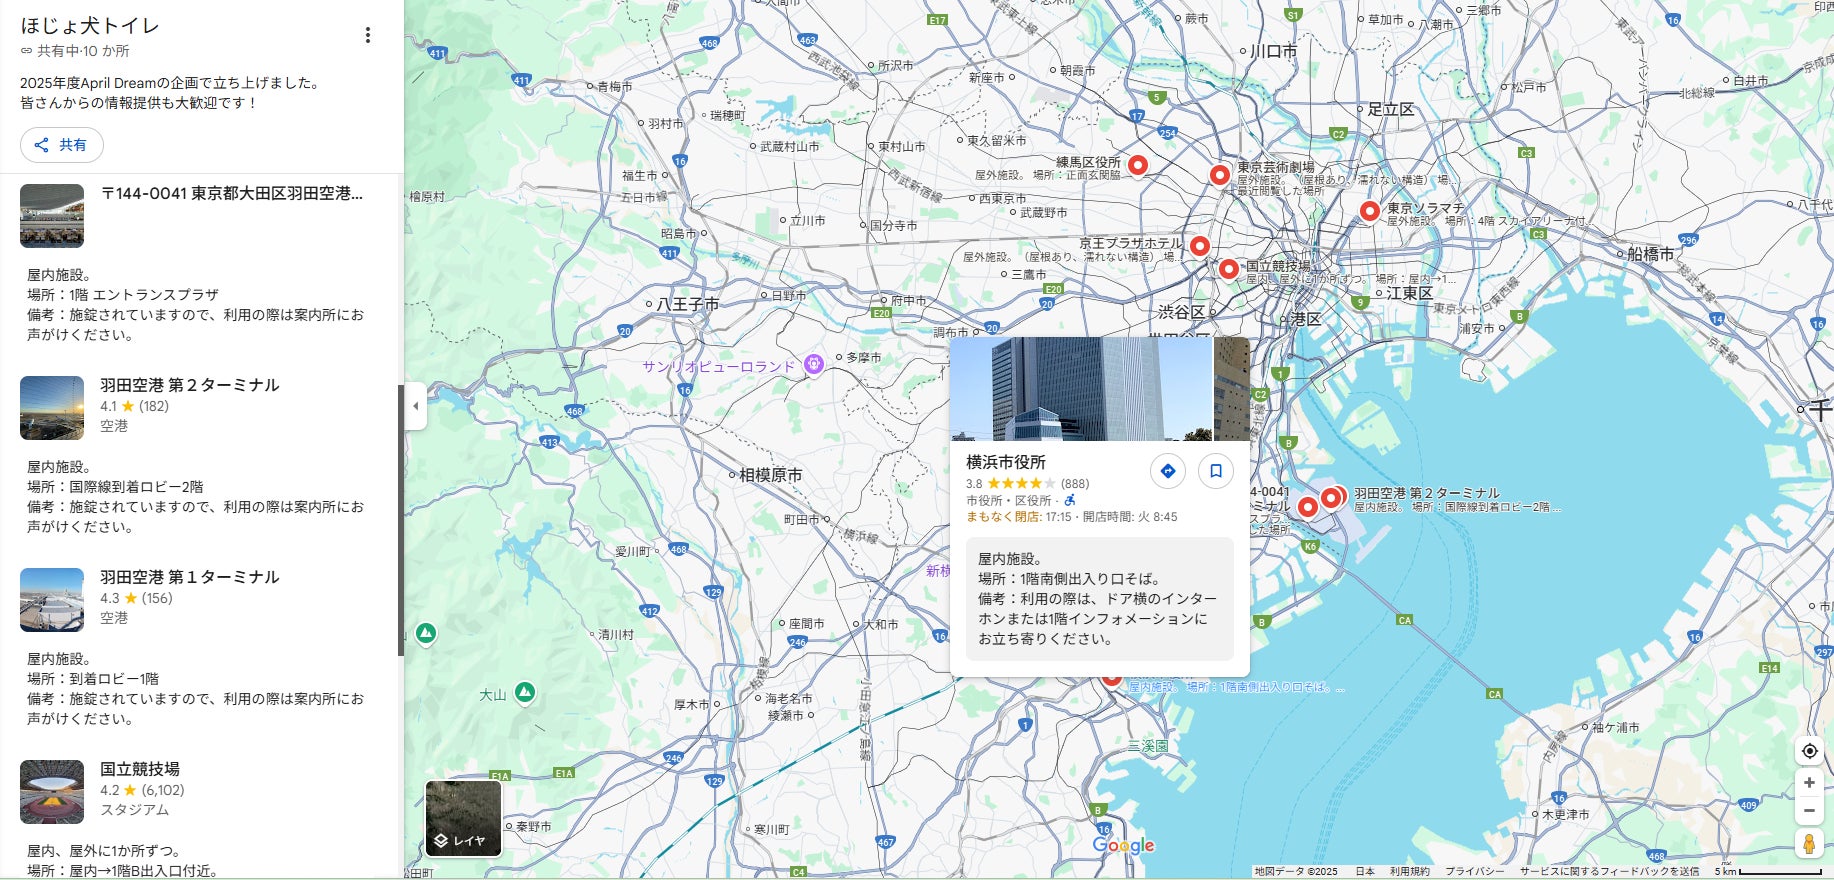The image size is (1834, 880).
Task: Click the 川口市 city label
Action: [x=1274, y=51]
